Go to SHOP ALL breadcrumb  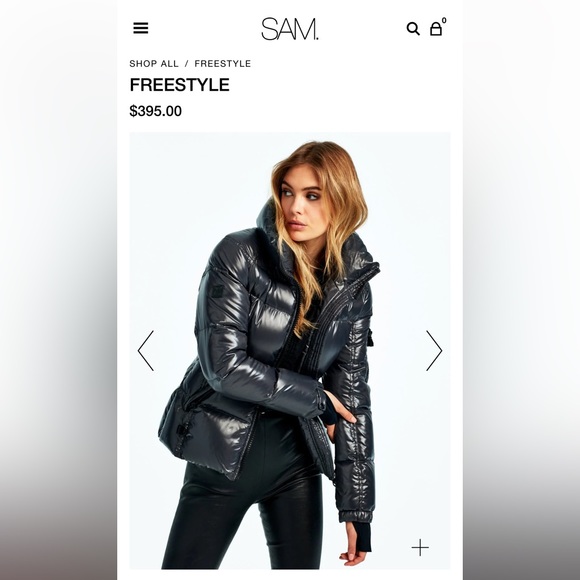click(x=154, y=64)
